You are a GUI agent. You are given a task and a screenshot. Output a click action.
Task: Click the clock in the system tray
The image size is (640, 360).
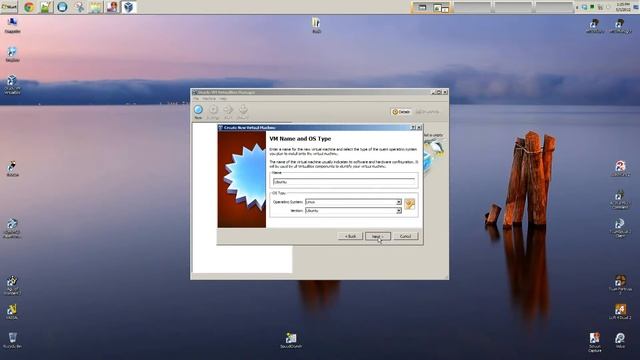[623, 7]
